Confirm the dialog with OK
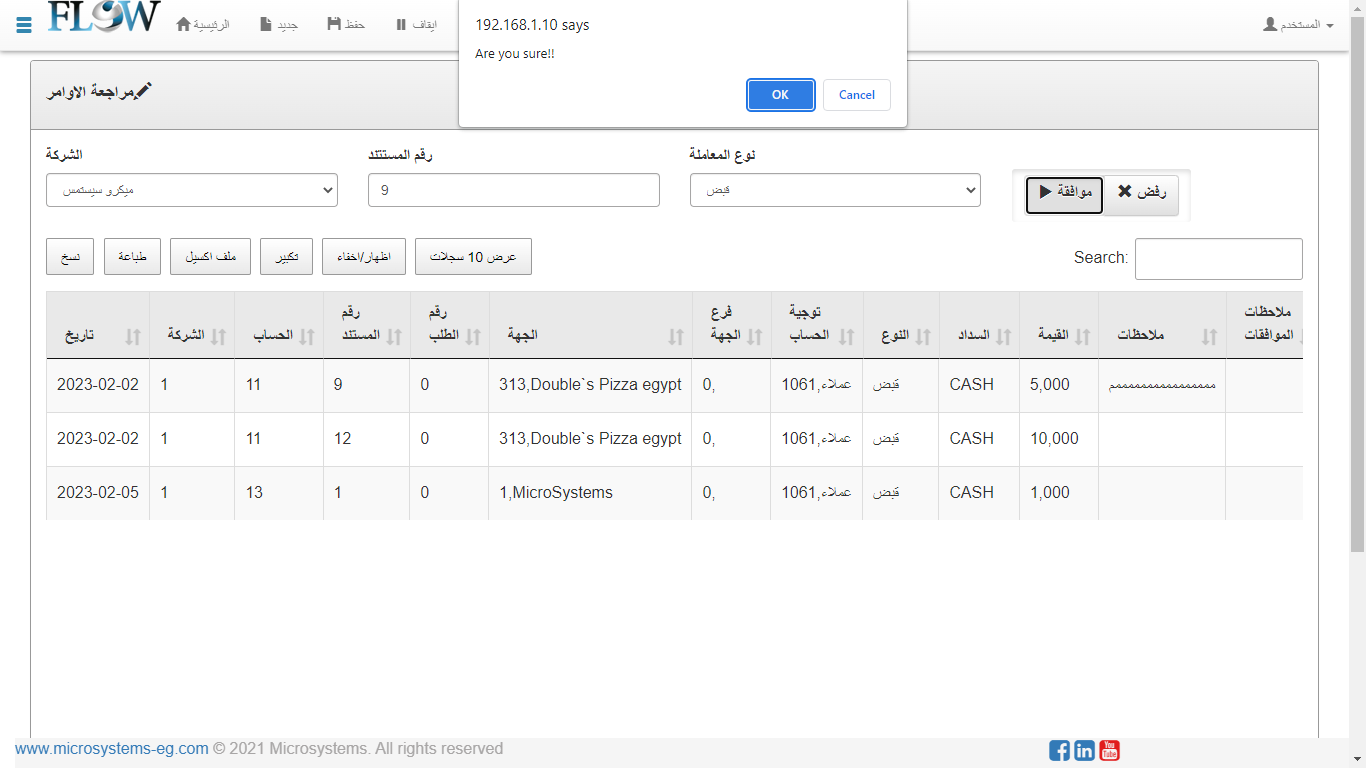 coord(780,95)
